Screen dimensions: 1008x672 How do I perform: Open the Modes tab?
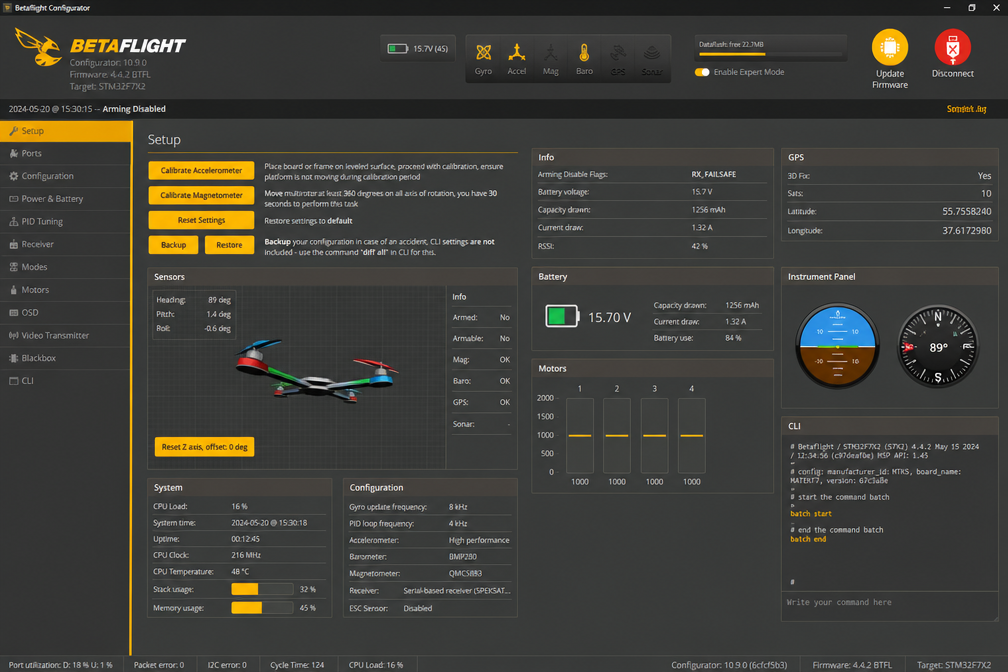click(x=65, y=267)
